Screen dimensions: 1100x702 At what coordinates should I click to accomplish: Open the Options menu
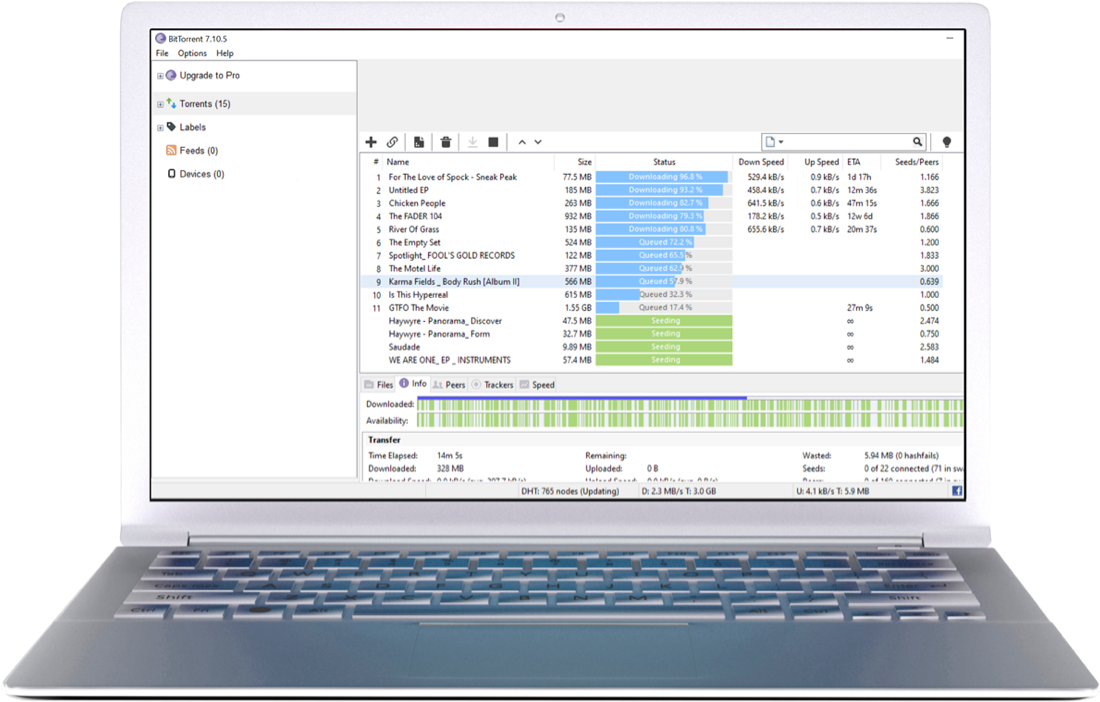pos(191,53)
